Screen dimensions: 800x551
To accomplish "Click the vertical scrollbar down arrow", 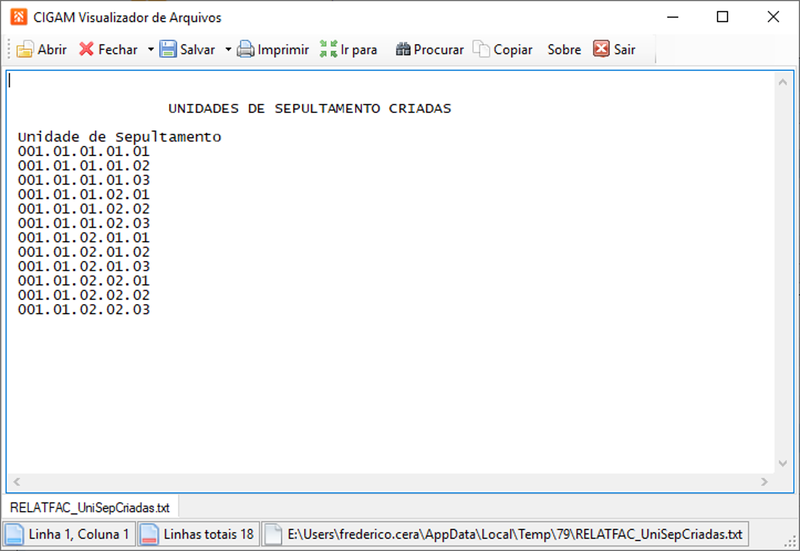I will [x=783, y=463].
